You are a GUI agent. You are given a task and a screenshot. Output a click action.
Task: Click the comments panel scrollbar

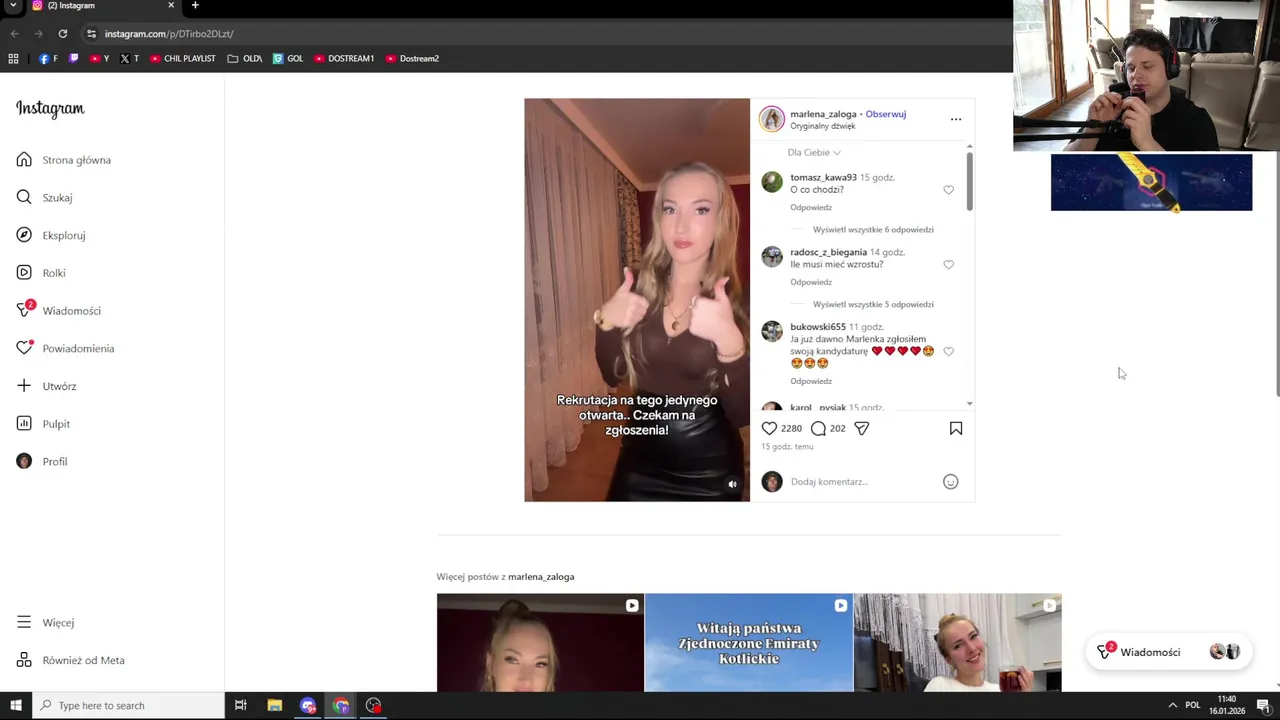pos(969,180)
